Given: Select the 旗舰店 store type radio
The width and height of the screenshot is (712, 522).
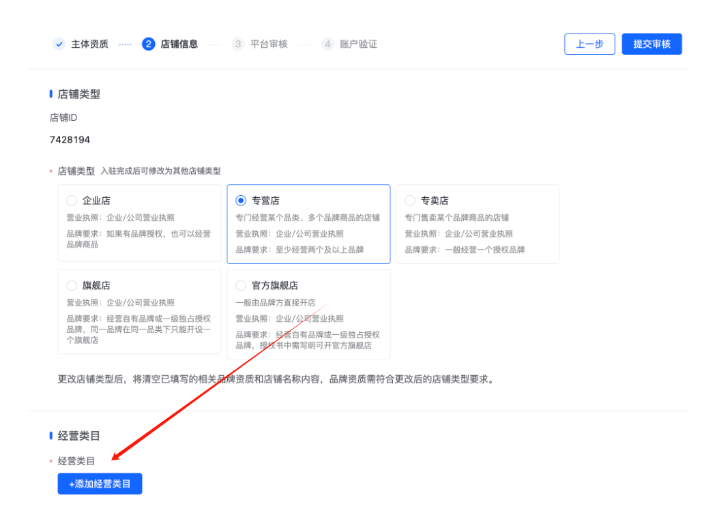Looking at the screenshot, I should point(72,285).
